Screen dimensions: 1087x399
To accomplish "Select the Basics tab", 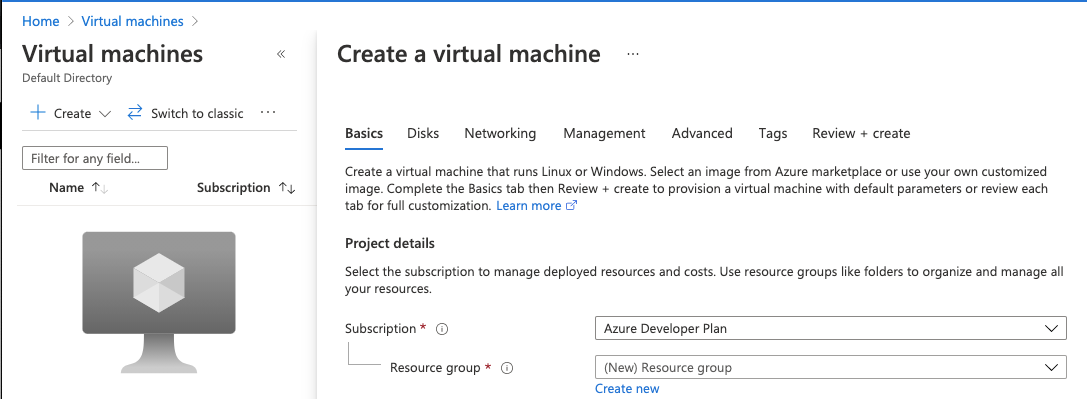I will click(x=364, y=133).
